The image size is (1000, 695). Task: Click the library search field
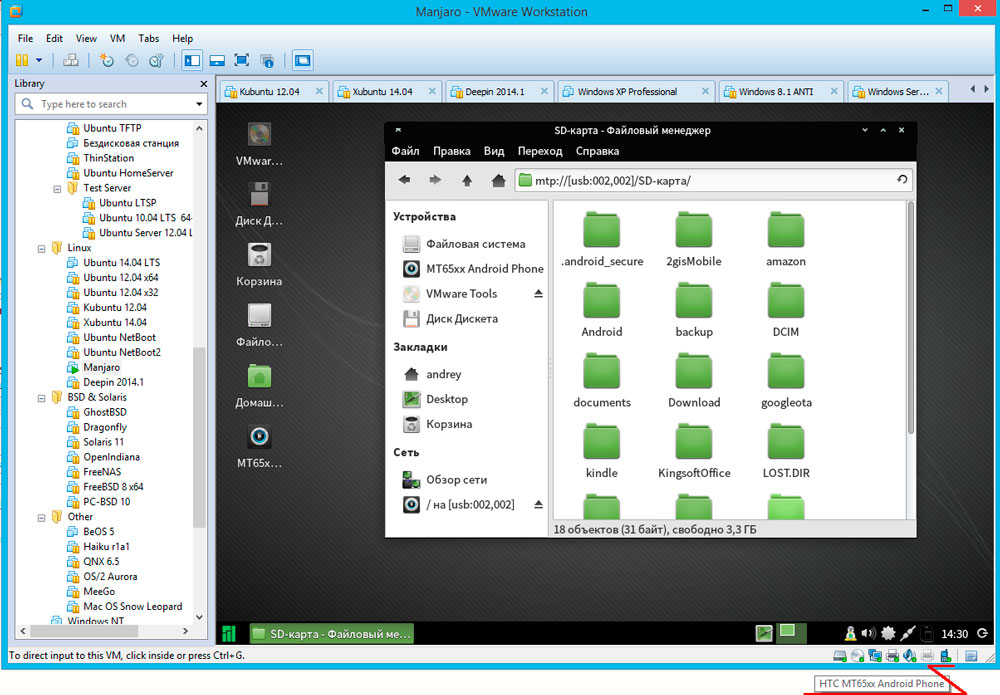pyautogui.click(x=110, y=104)
